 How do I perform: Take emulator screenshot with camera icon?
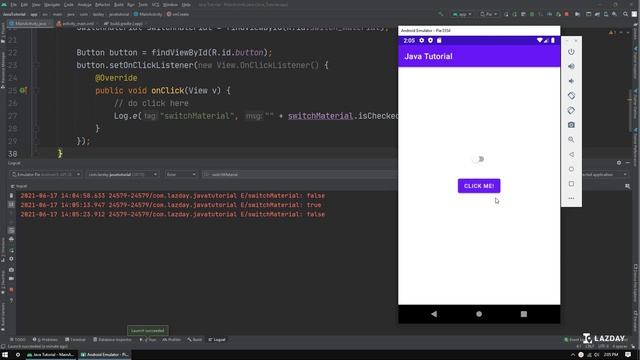tap(571, 125)
